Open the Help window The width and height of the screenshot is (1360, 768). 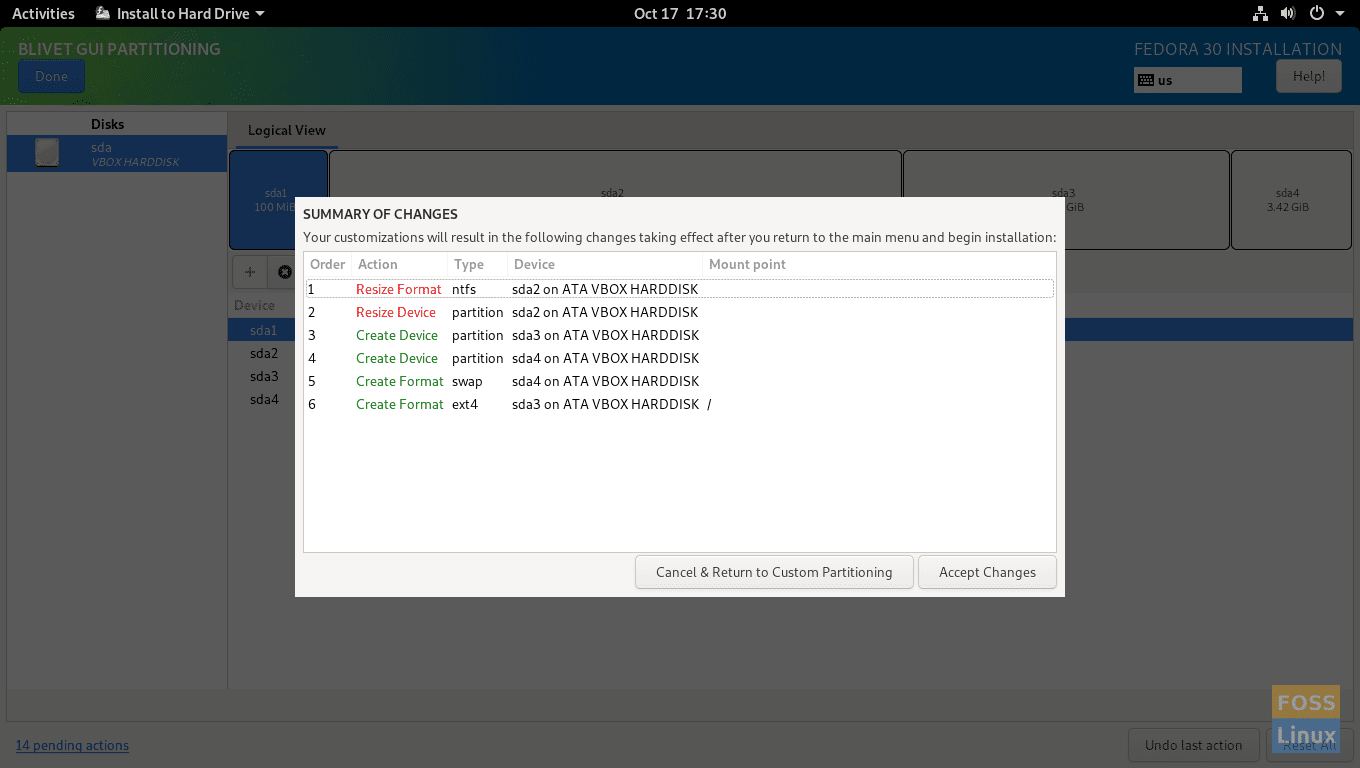pyautogui.click(x=1308, y=76)
